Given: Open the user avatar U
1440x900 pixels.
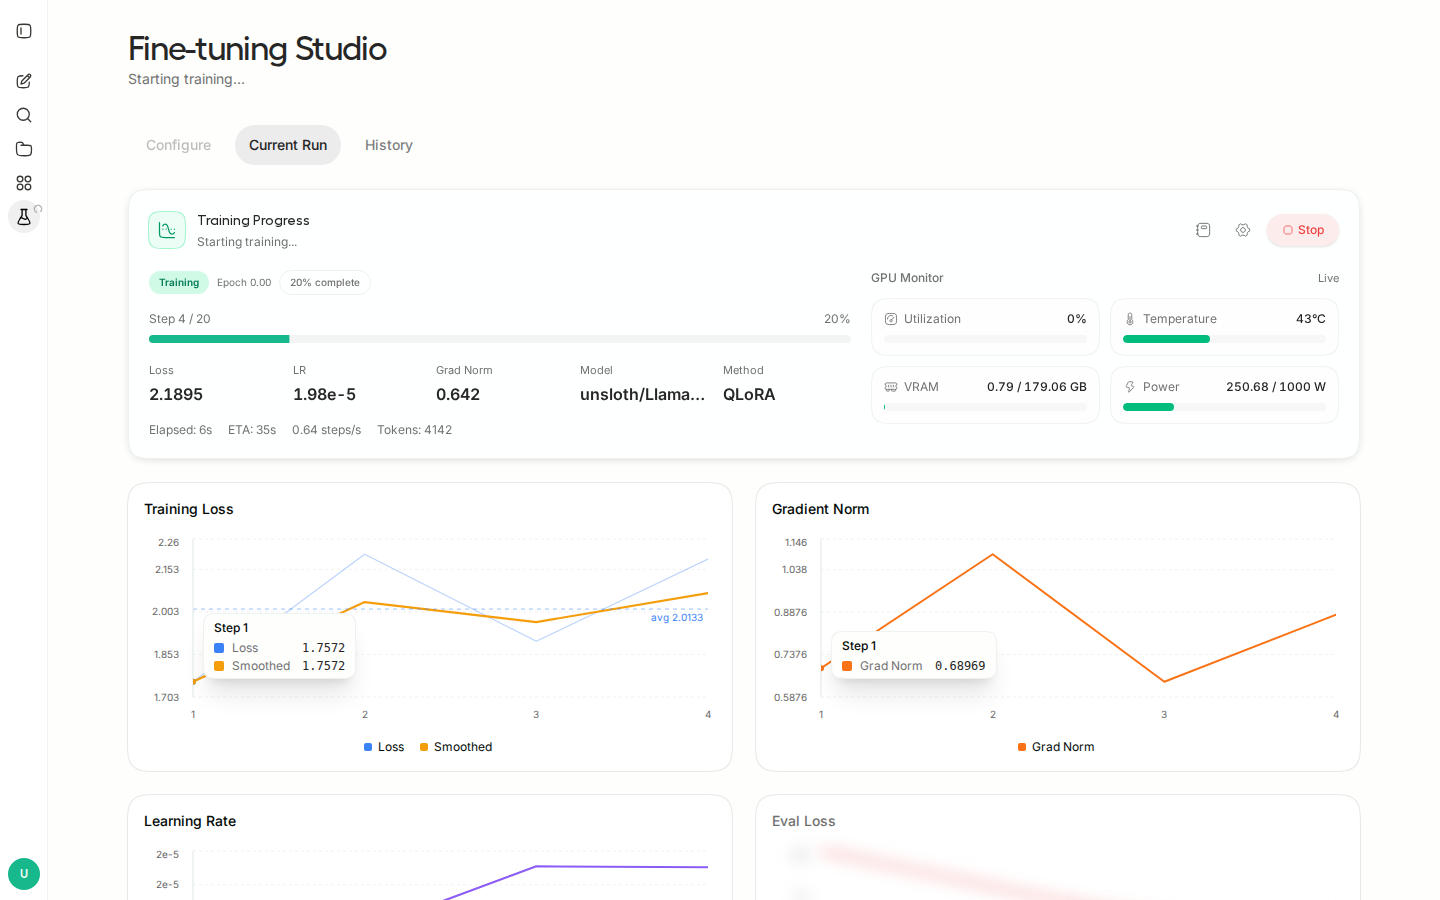Looking at the screenshot, I should pyautogui.click(x=24, y=874).
